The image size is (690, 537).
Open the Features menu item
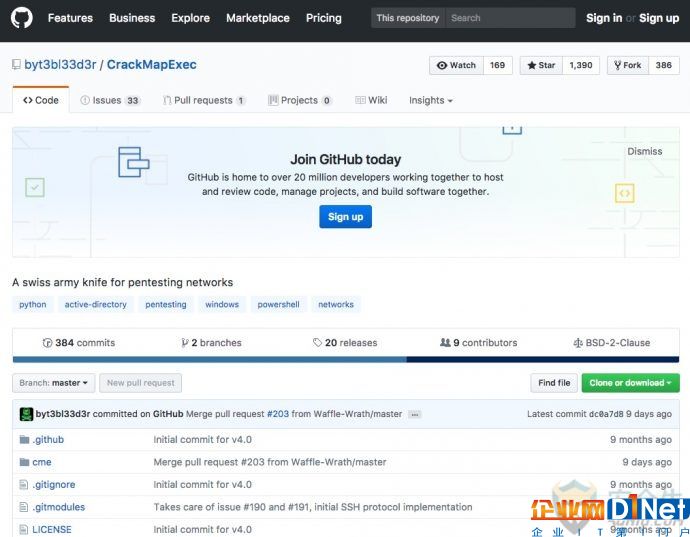pos(70,18)
